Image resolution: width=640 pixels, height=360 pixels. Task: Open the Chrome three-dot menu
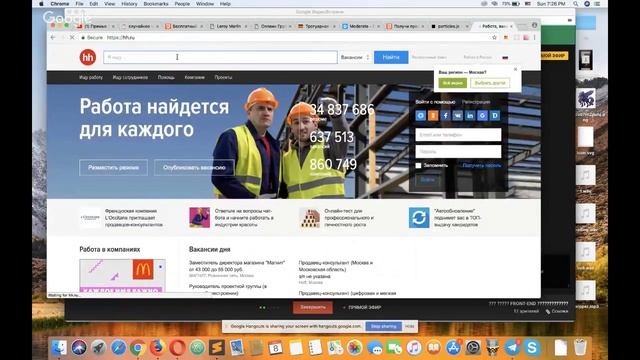tap(534, 37)
